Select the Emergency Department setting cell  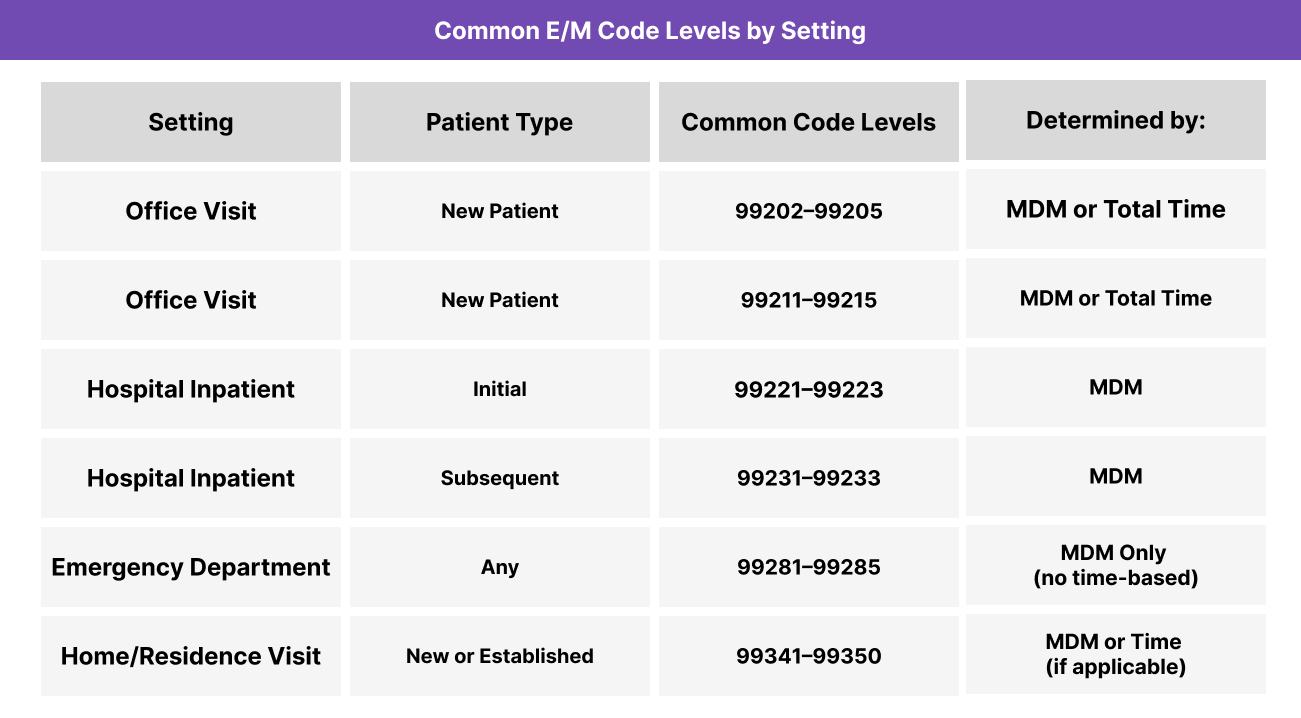click(x=191, y=567)
